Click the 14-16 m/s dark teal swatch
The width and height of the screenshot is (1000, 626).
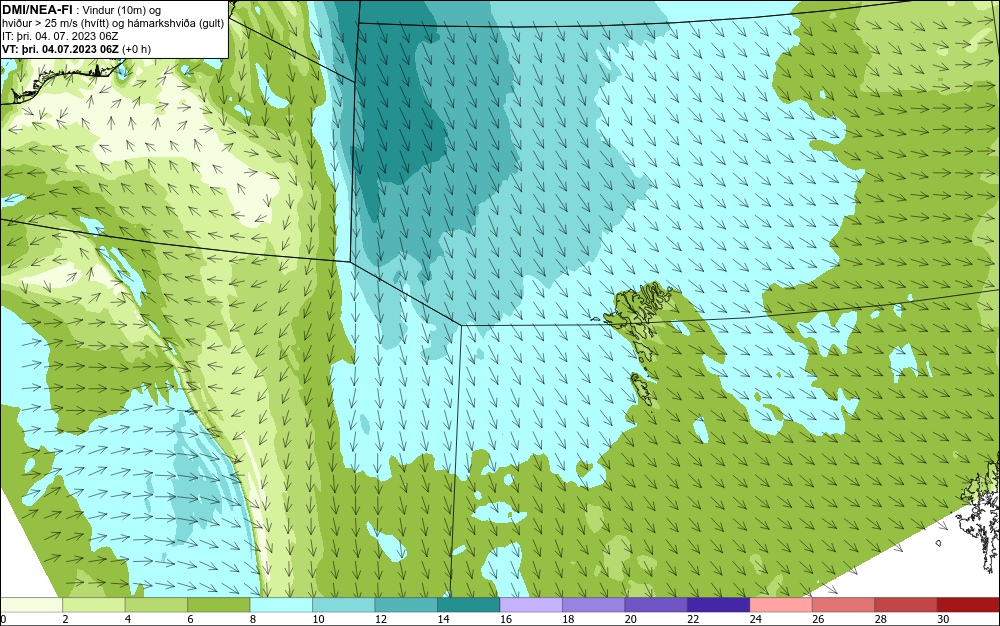point(469,605)
